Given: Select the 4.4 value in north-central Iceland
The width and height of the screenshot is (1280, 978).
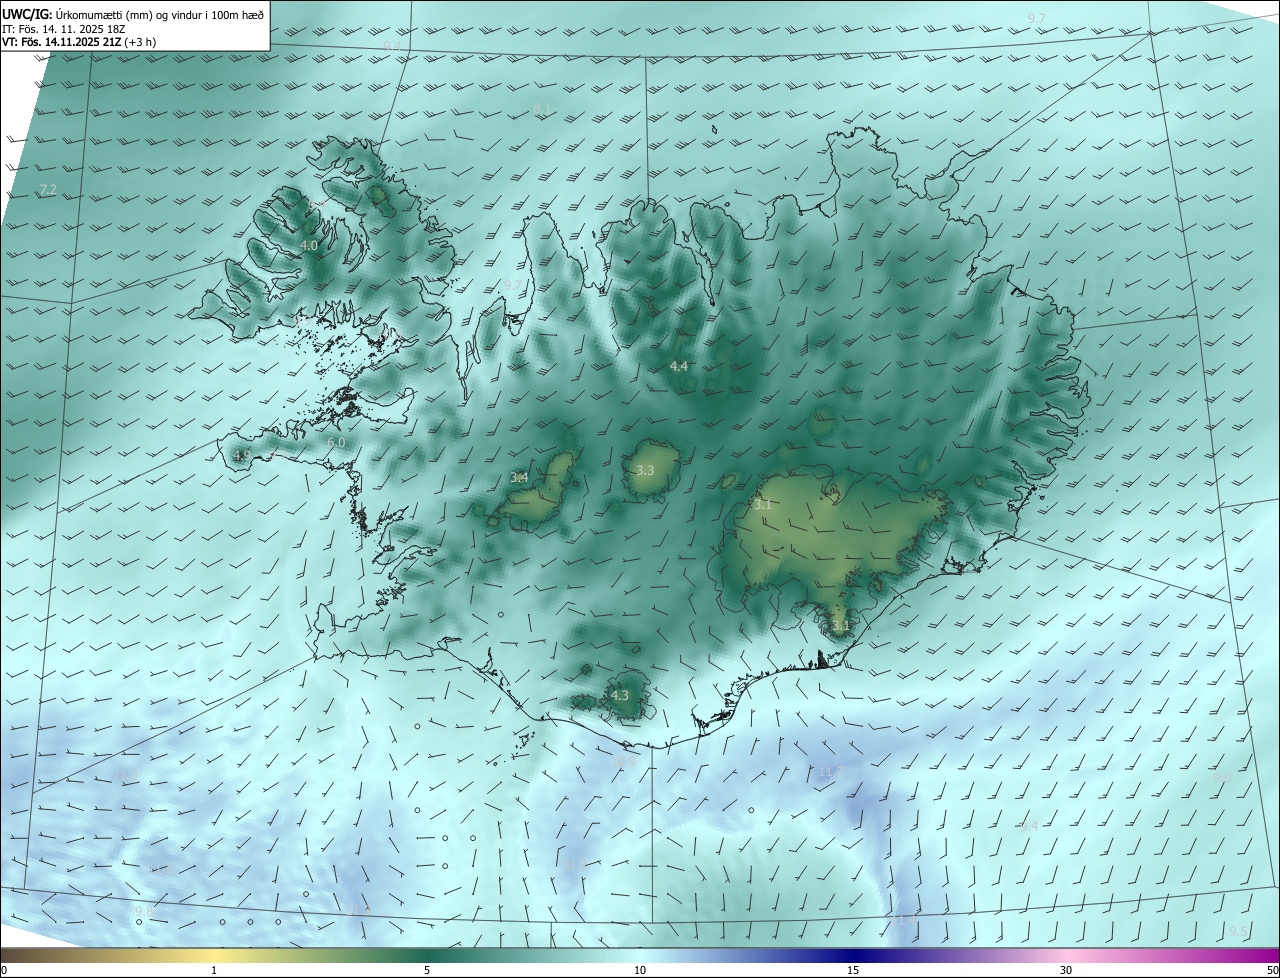Looking at the screenshot, I should tap(679, 367).
